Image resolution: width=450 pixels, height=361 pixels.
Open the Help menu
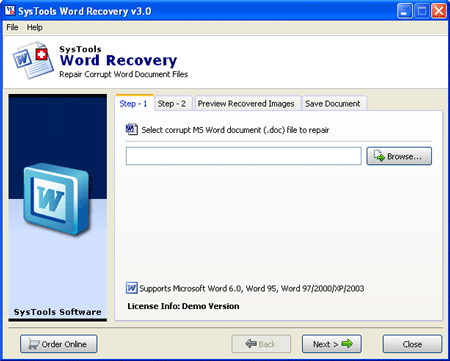[x=35, y=27]
